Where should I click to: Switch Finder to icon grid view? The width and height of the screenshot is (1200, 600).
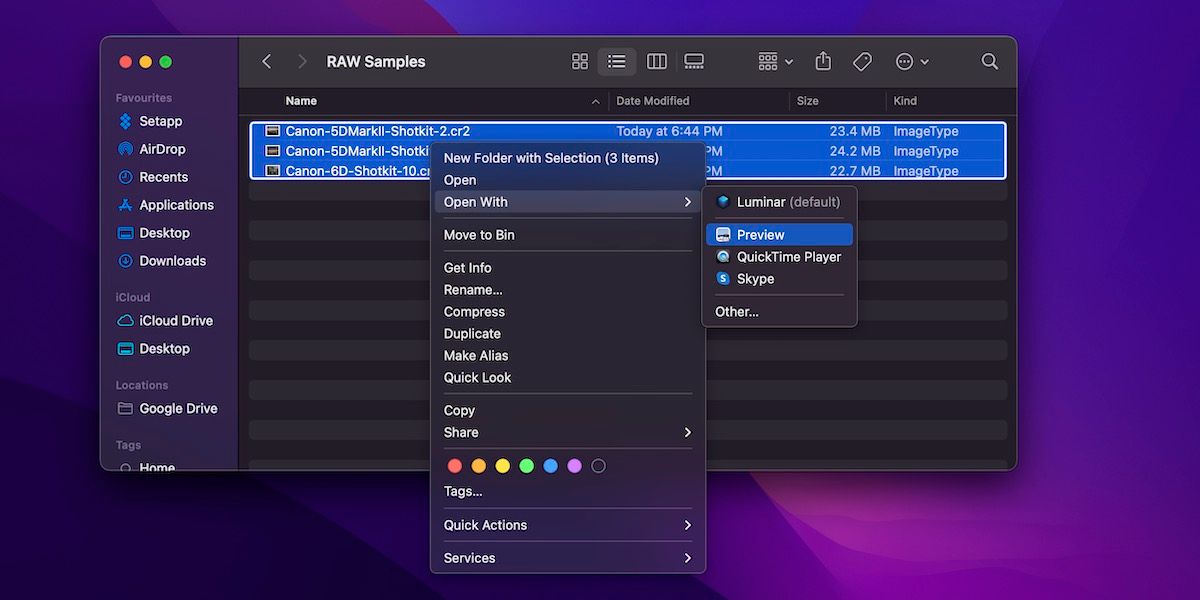[580, 62]
